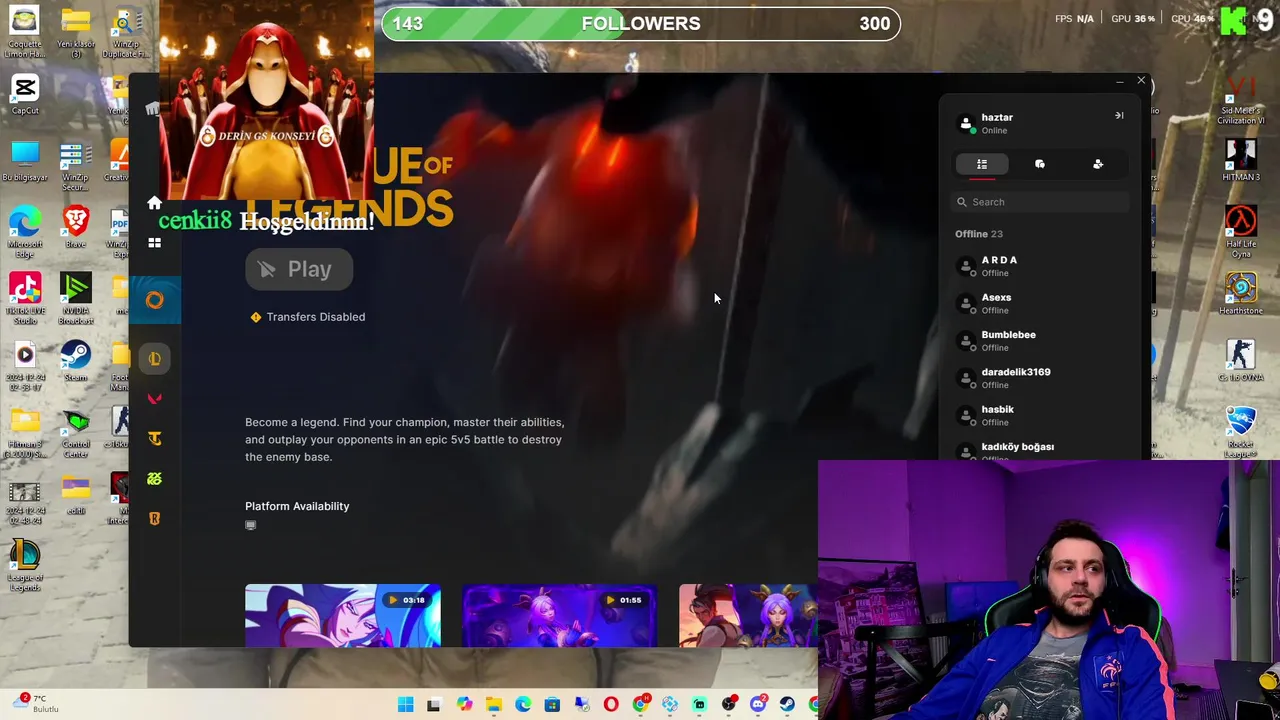Open CapCut desktop shortcut
This screenshot has width=1280, height=720.
click(x=25, y=95)
